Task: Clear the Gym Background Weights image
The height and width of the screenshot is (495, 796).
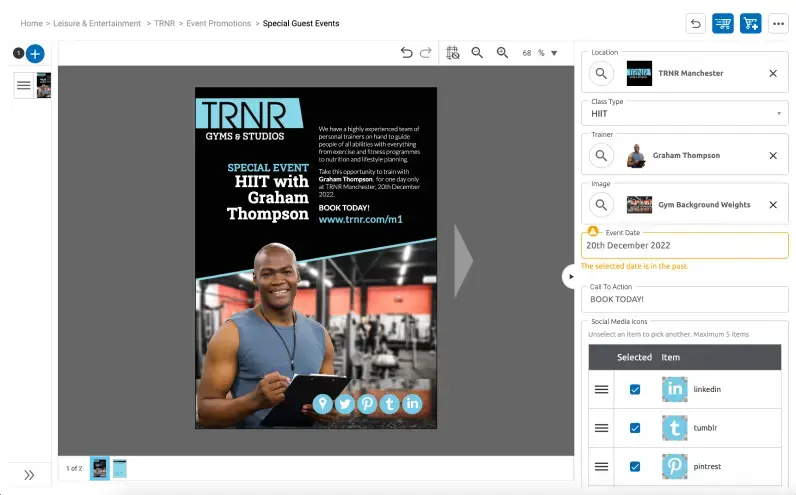Action: click(772, 205)
